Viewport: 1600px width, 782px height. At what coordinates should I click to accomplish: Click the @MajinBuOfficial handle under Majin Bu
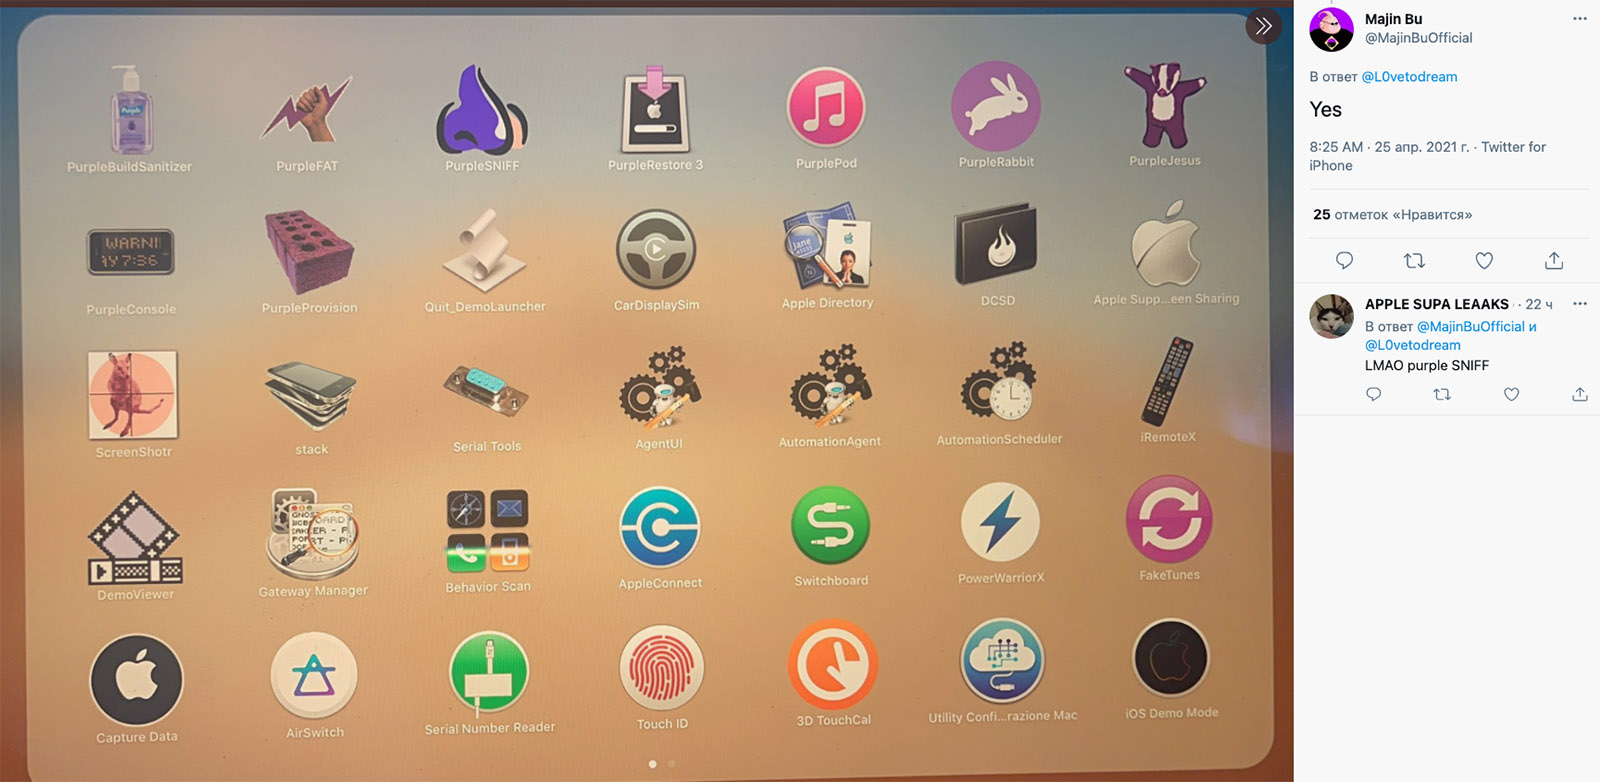[1418, 38]
